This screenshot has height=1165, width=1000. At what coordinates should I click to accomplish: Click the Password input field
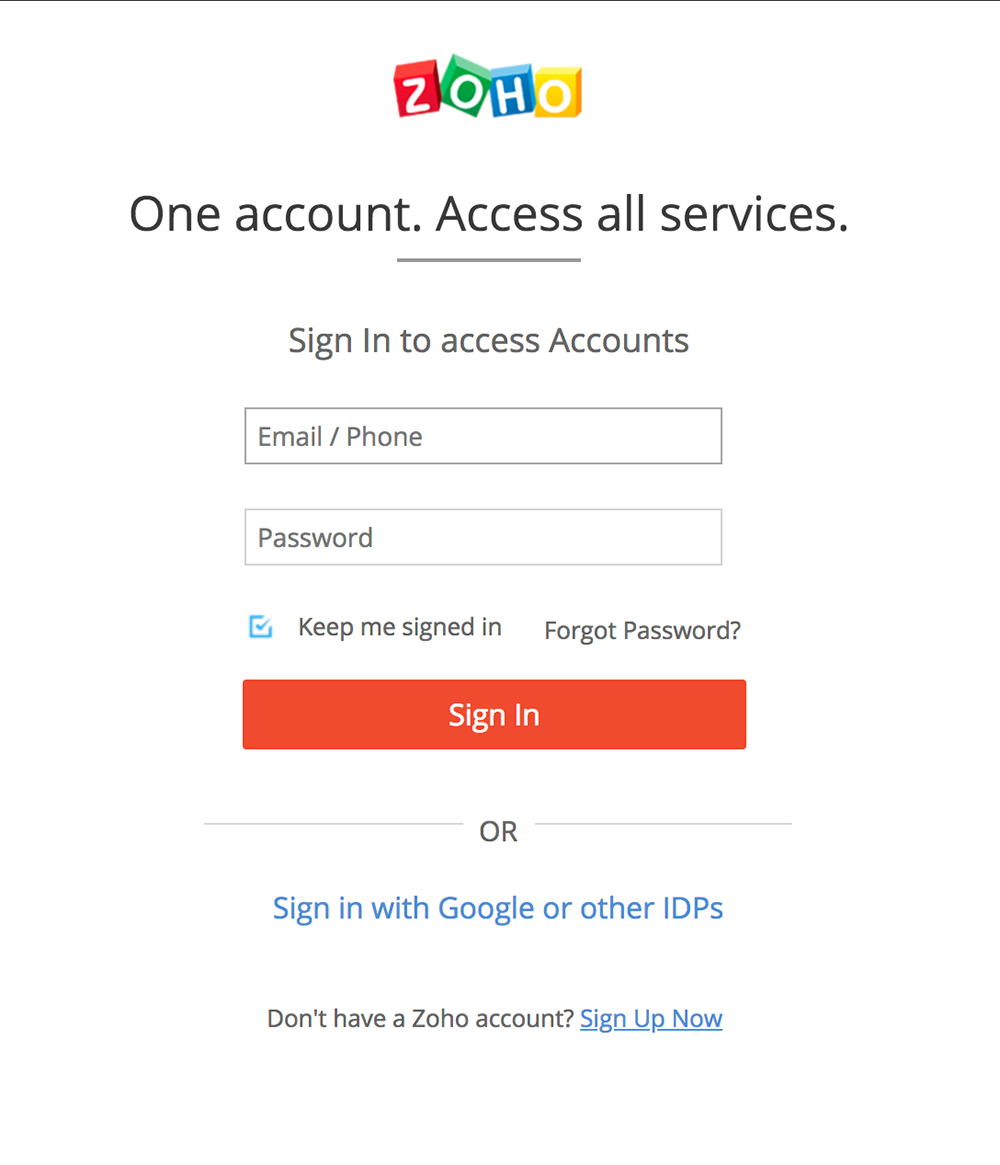483,537
